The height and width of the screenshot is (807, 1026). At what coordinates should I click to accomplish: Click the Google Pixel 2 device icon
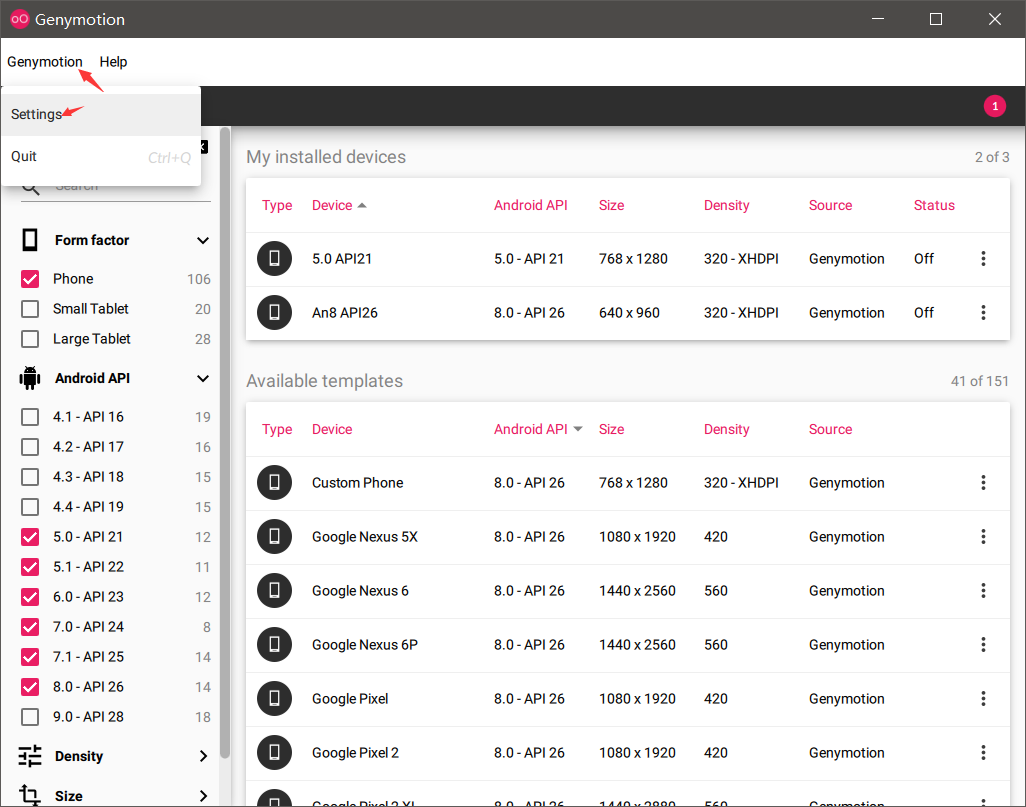tap(274, 753)
